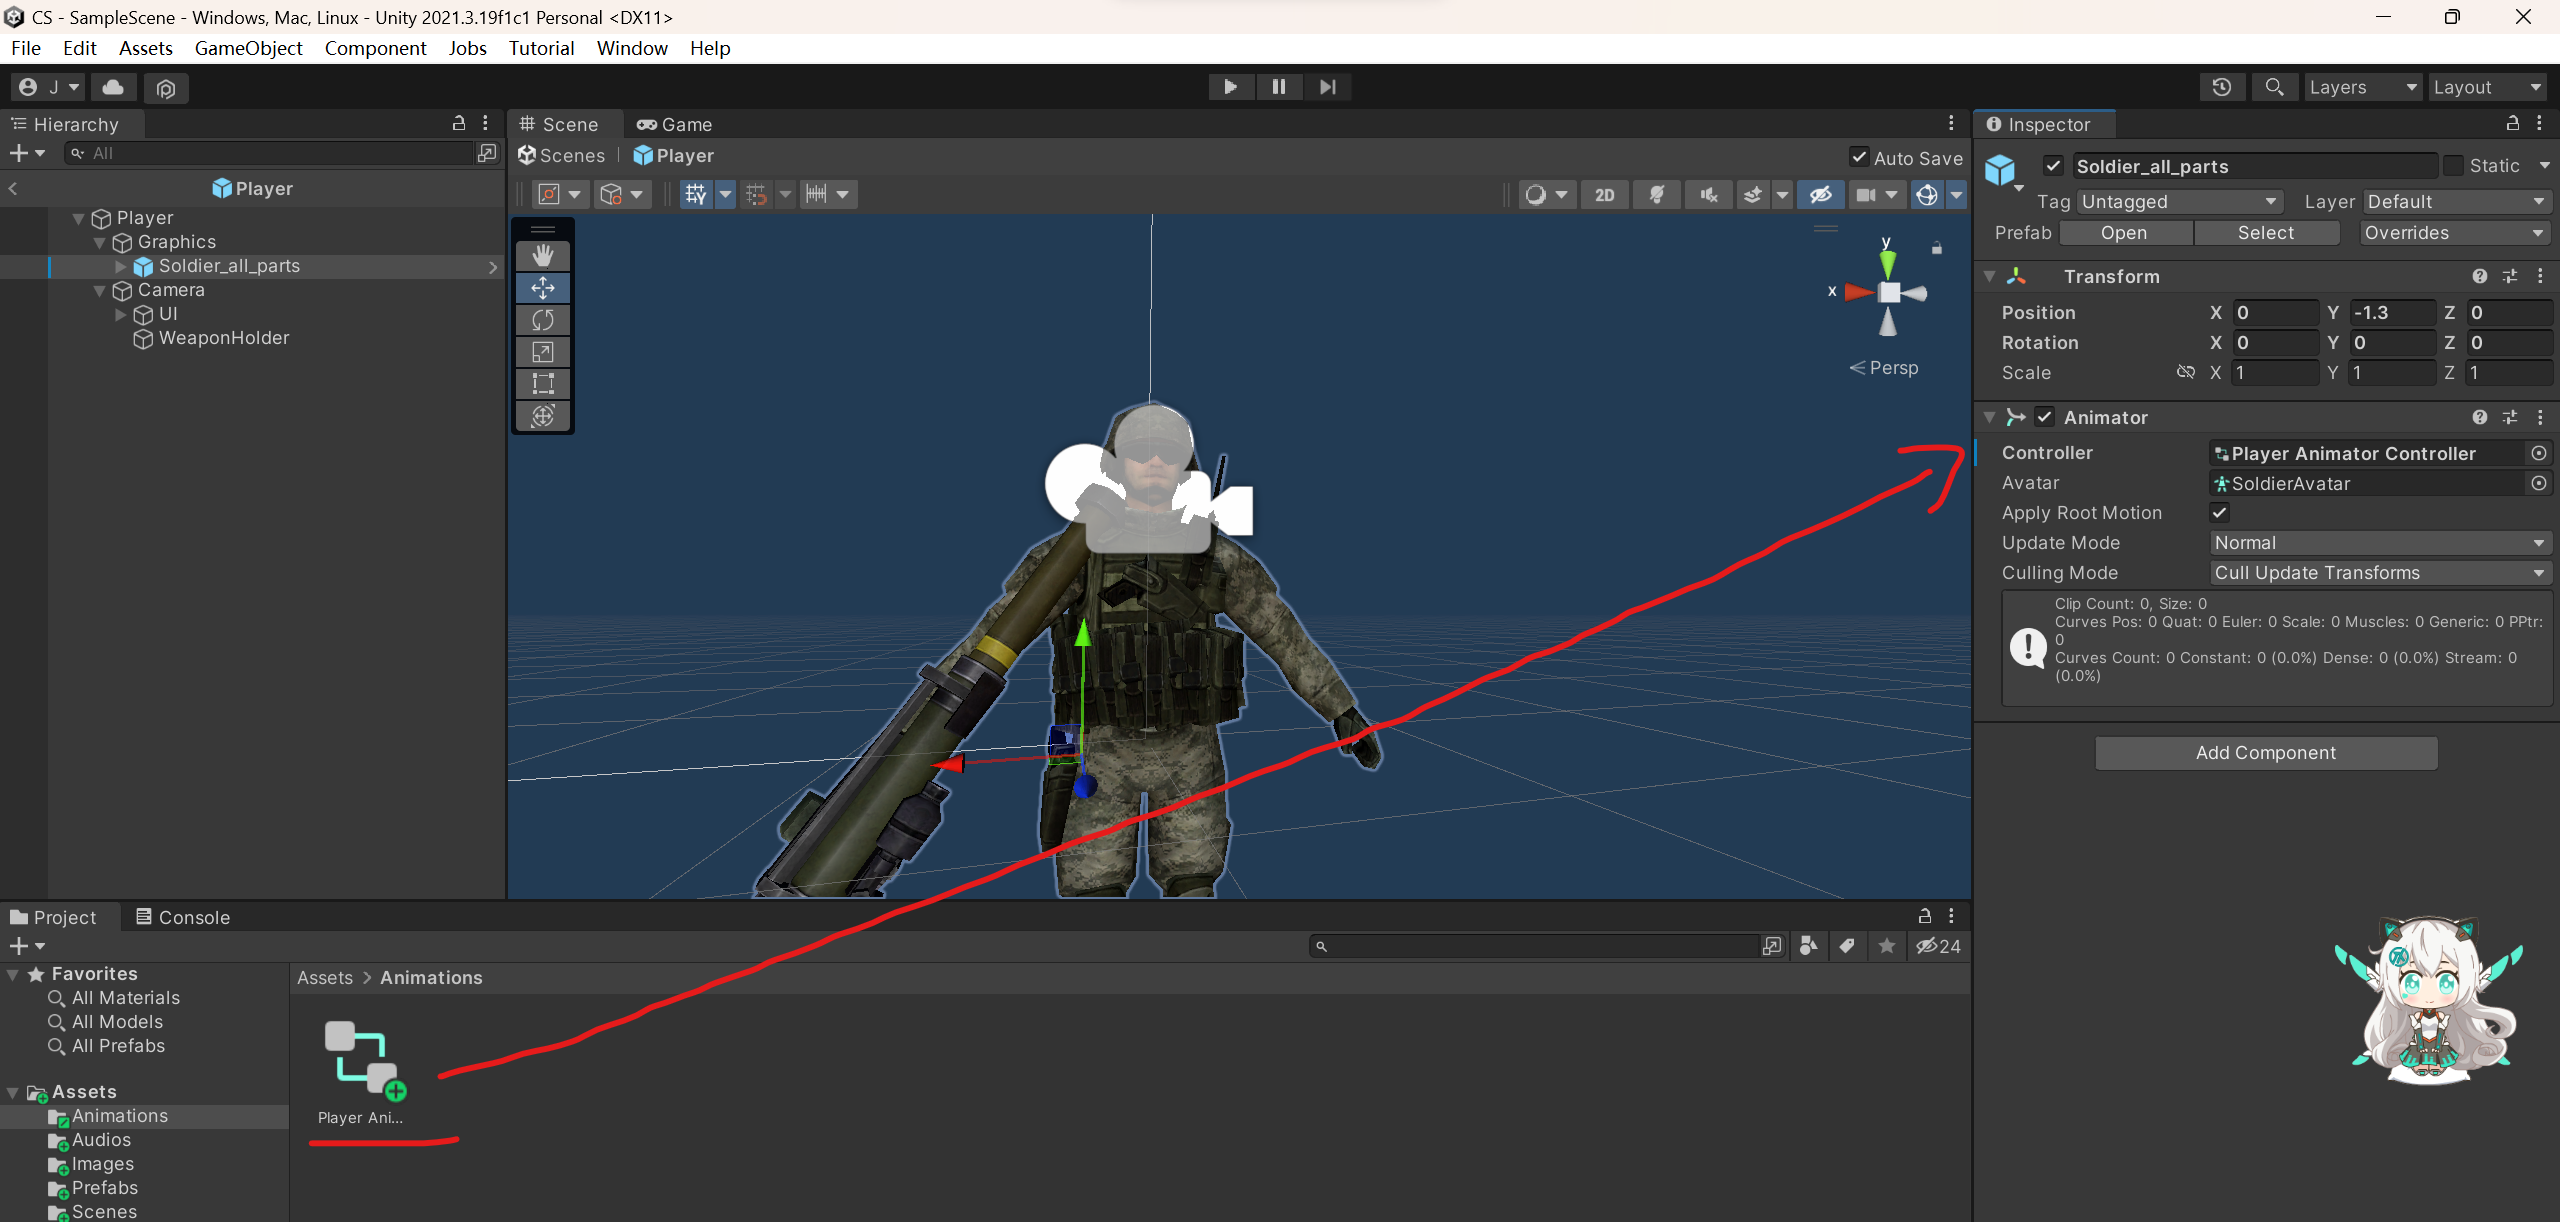The image size is (2560, 1222).
Task: Open the Window menu
Action: [x=632, y=48]
